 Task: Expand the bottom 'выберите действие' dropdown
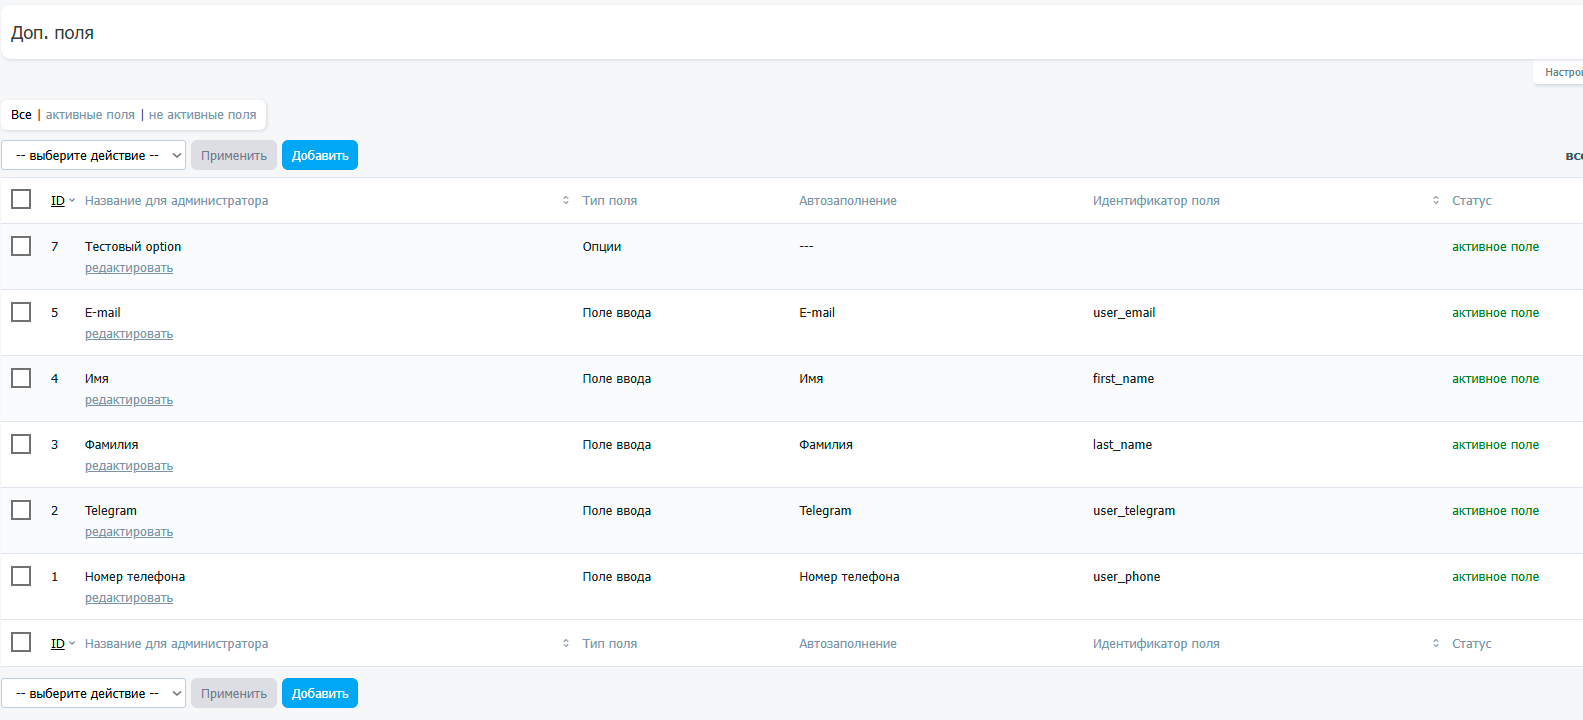coord(93,693)
